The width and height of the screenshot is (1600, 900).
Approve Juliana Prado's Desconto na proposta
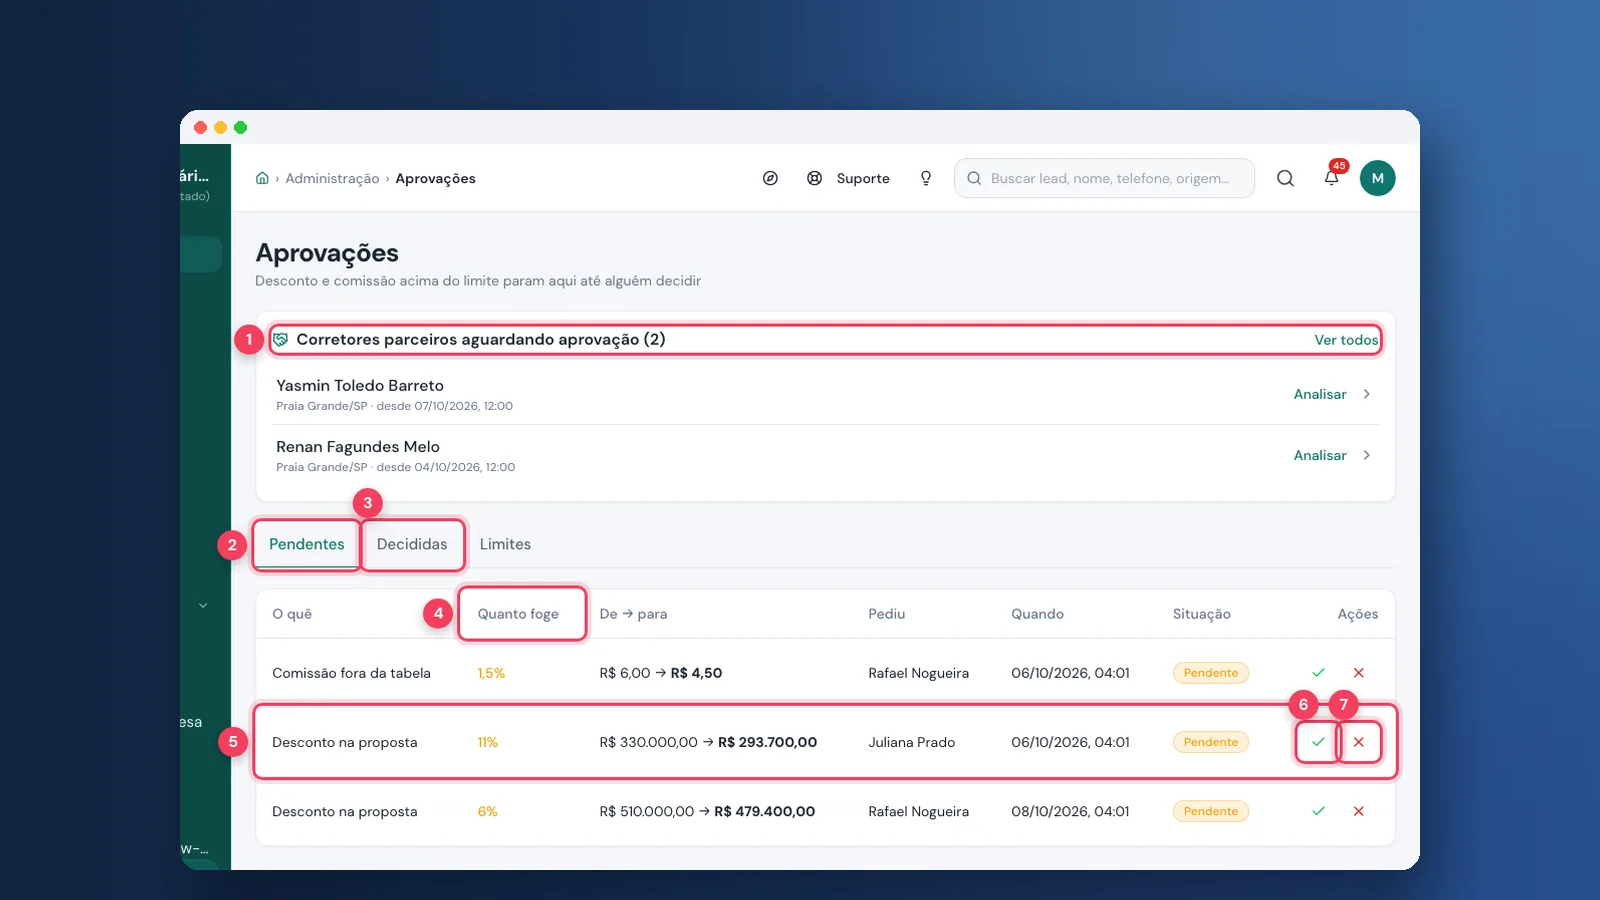[1318, 742]
